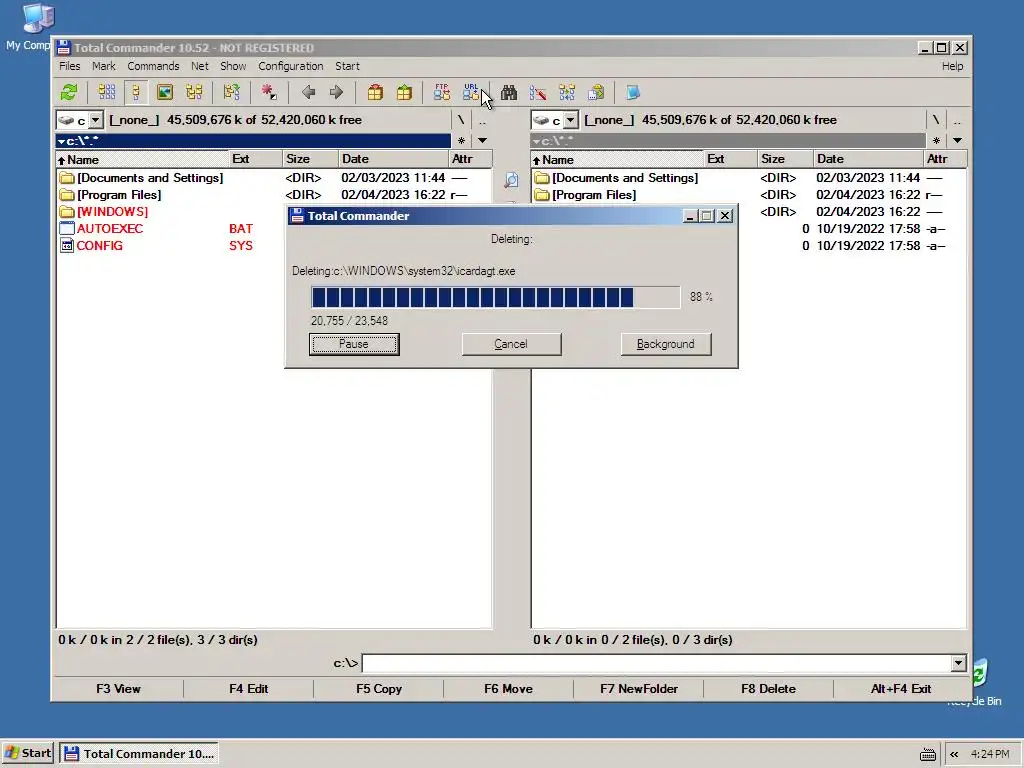Open the Configuration menu
The height and width of the screenshot is (768, 1024).
click(x=291, y=66)
